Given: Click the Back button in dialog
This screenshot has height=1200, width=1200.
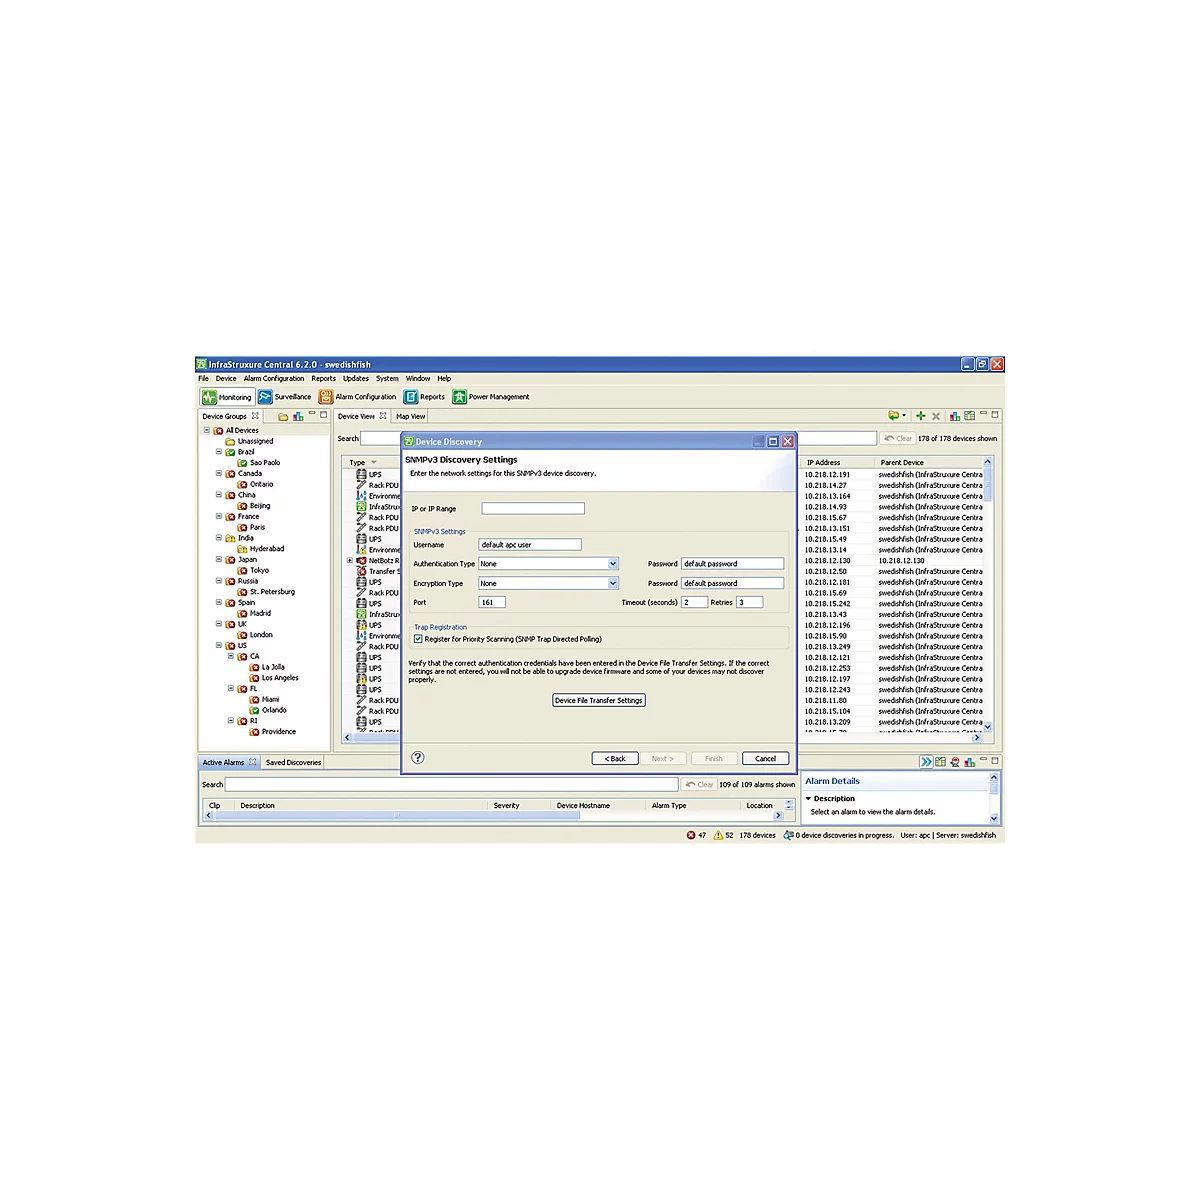Looking at the screenshot, I should (615, 758).
